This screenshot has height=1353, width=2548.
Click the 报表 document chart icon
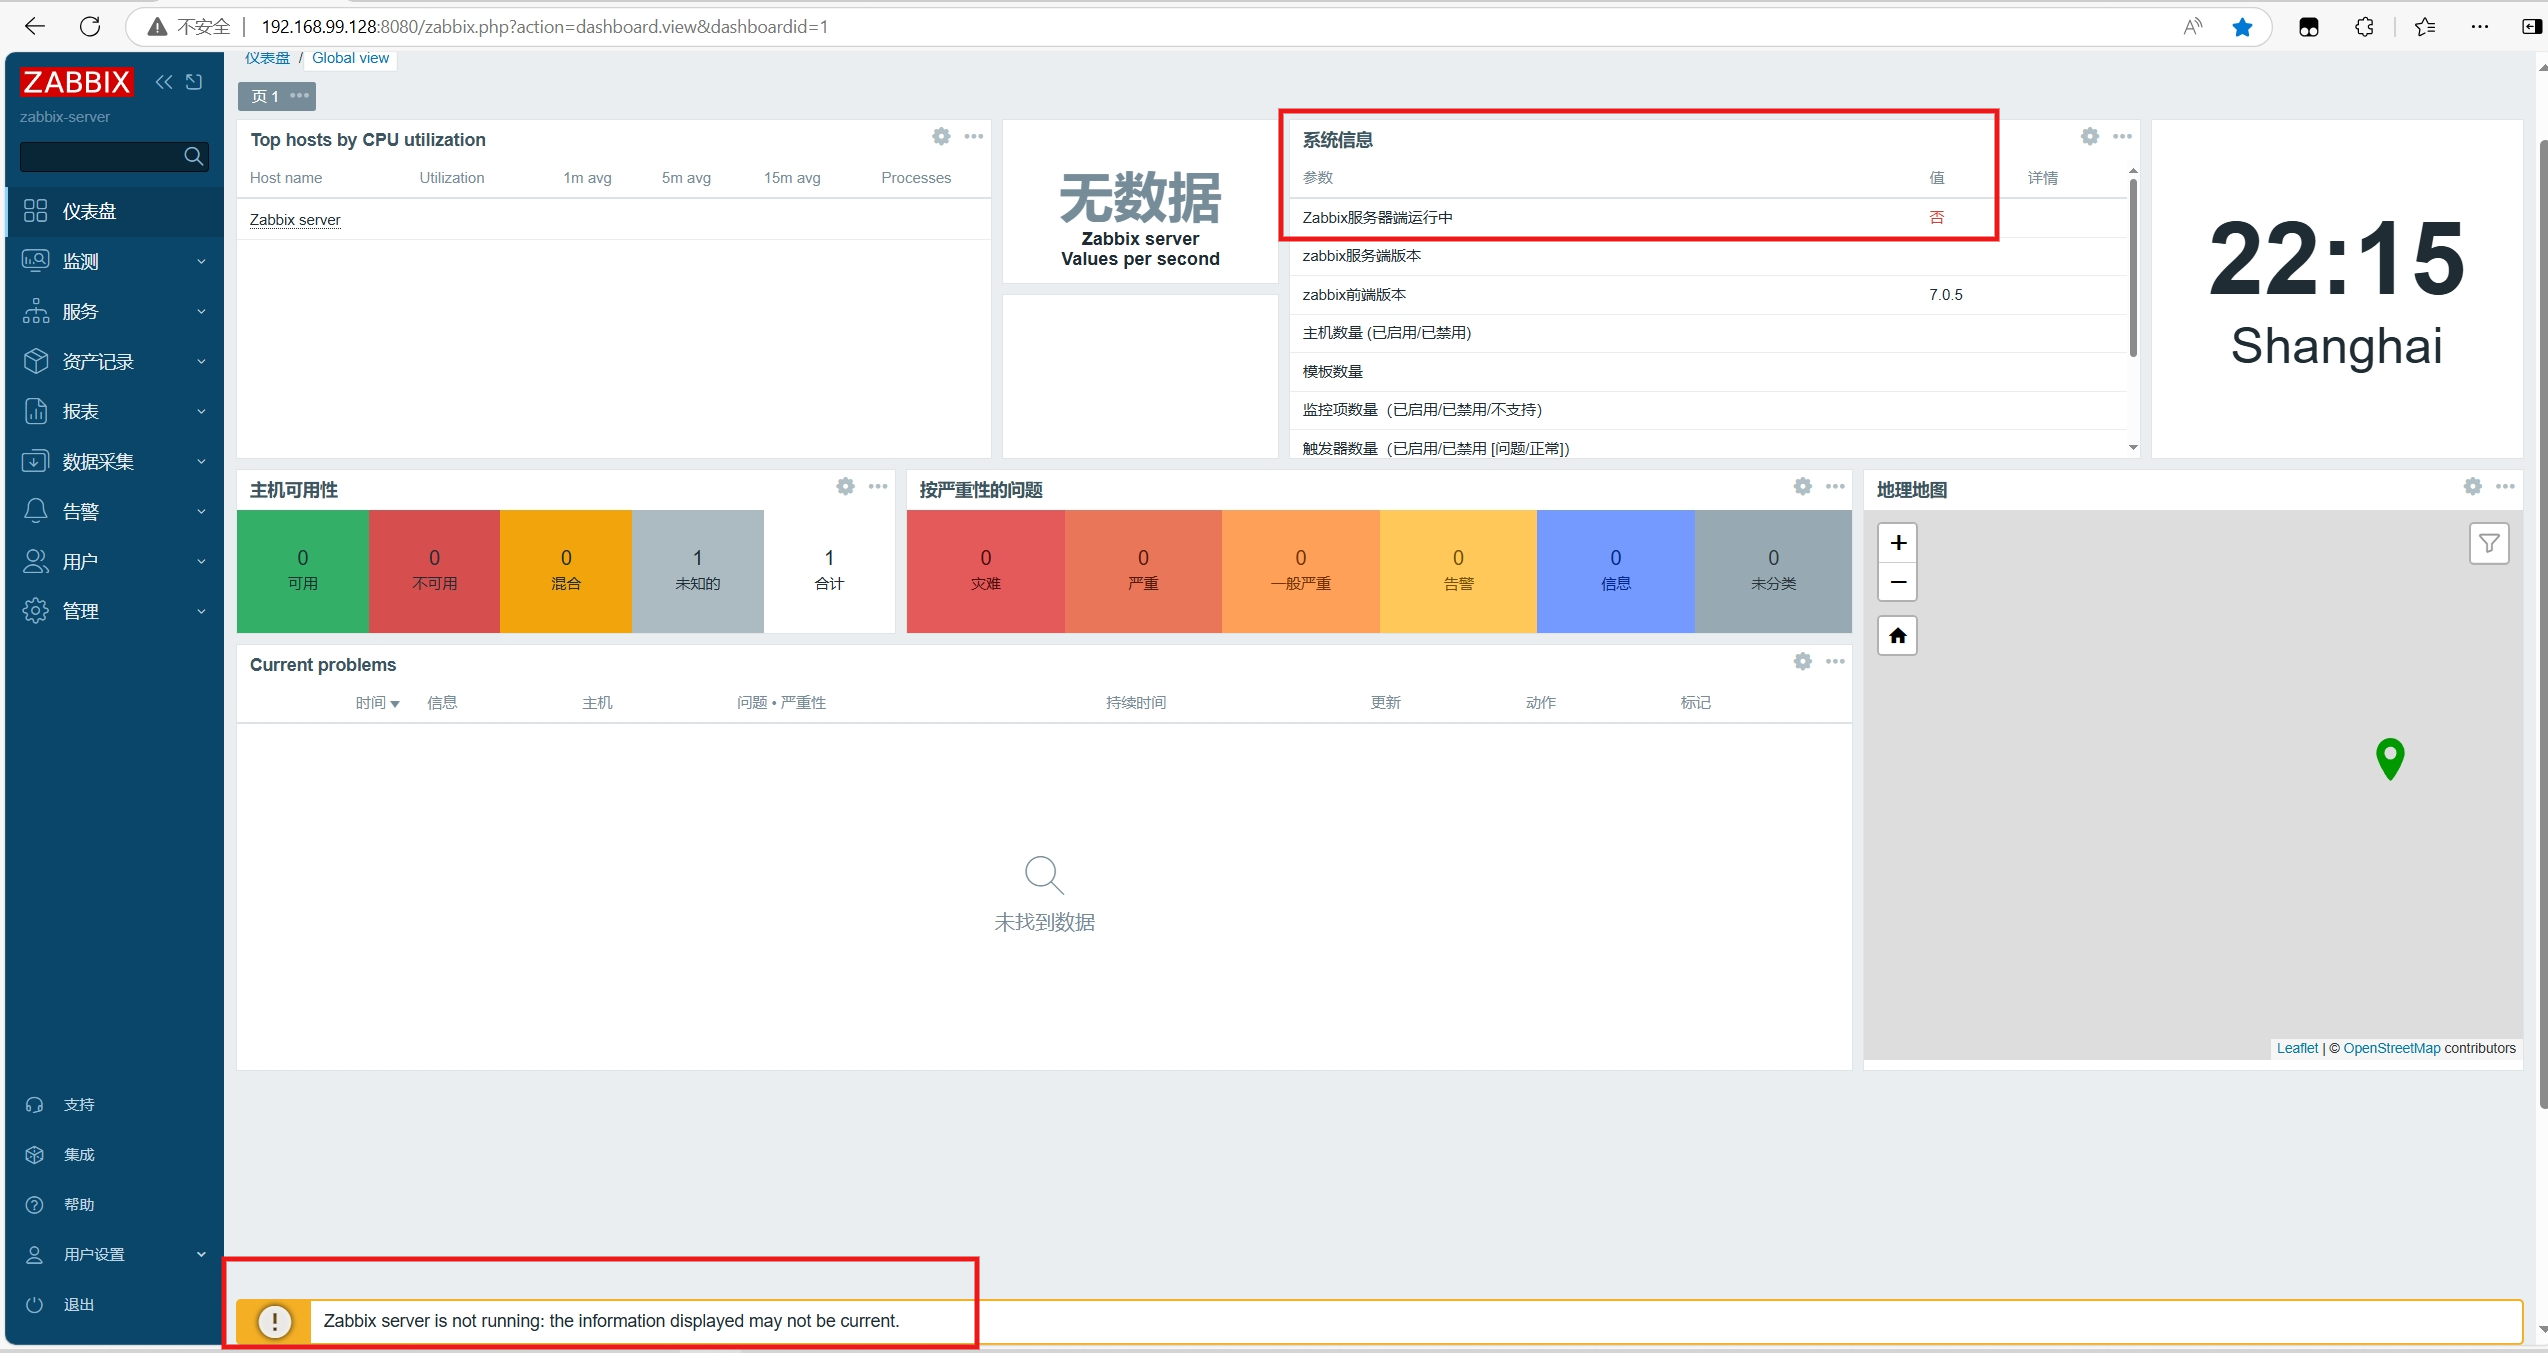click(35, 411)
